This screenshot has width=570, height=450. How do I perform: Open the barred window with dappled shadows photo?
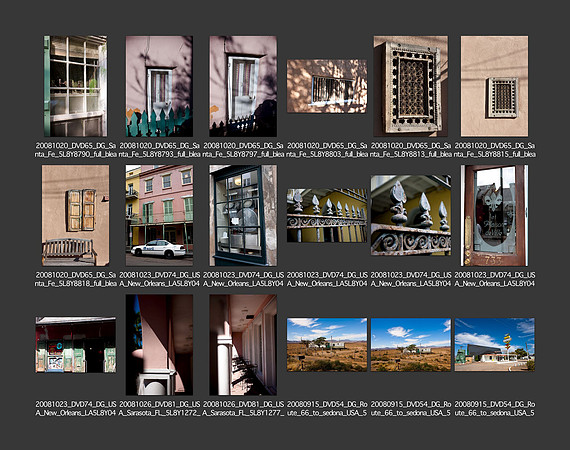tap(327, 86)
